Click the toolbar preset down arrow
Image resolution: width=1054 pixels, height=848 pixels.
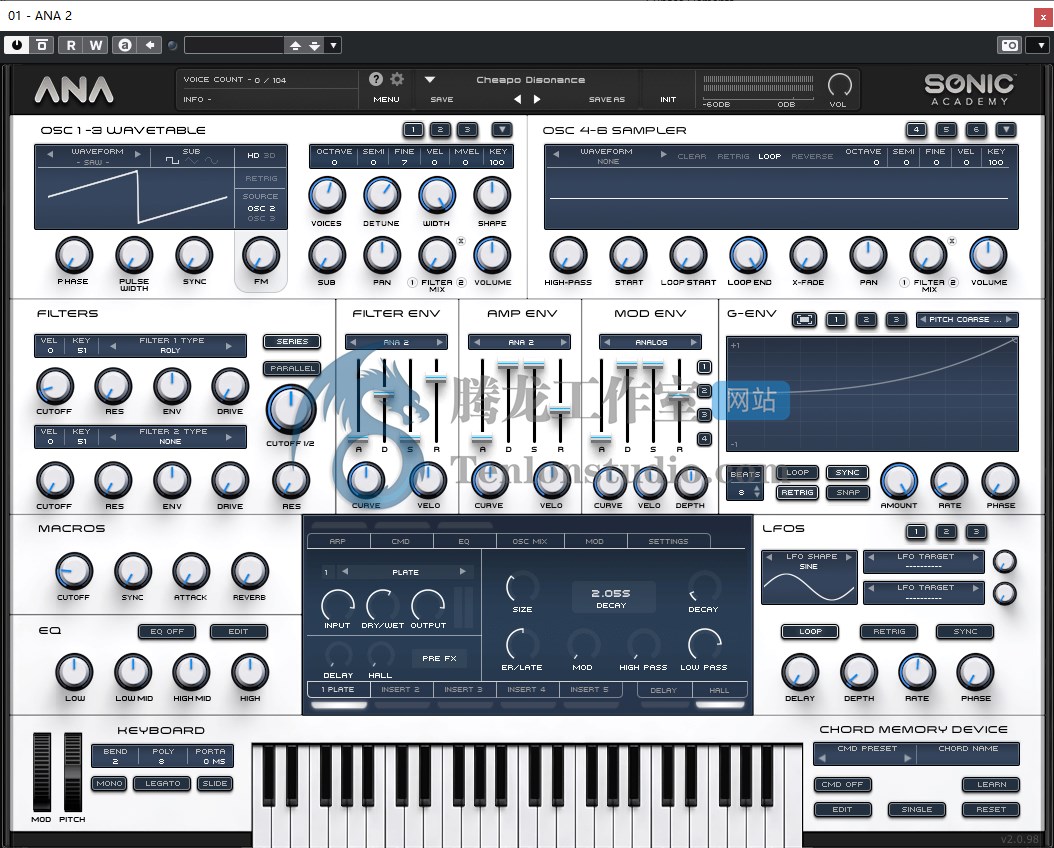[315, 45]
